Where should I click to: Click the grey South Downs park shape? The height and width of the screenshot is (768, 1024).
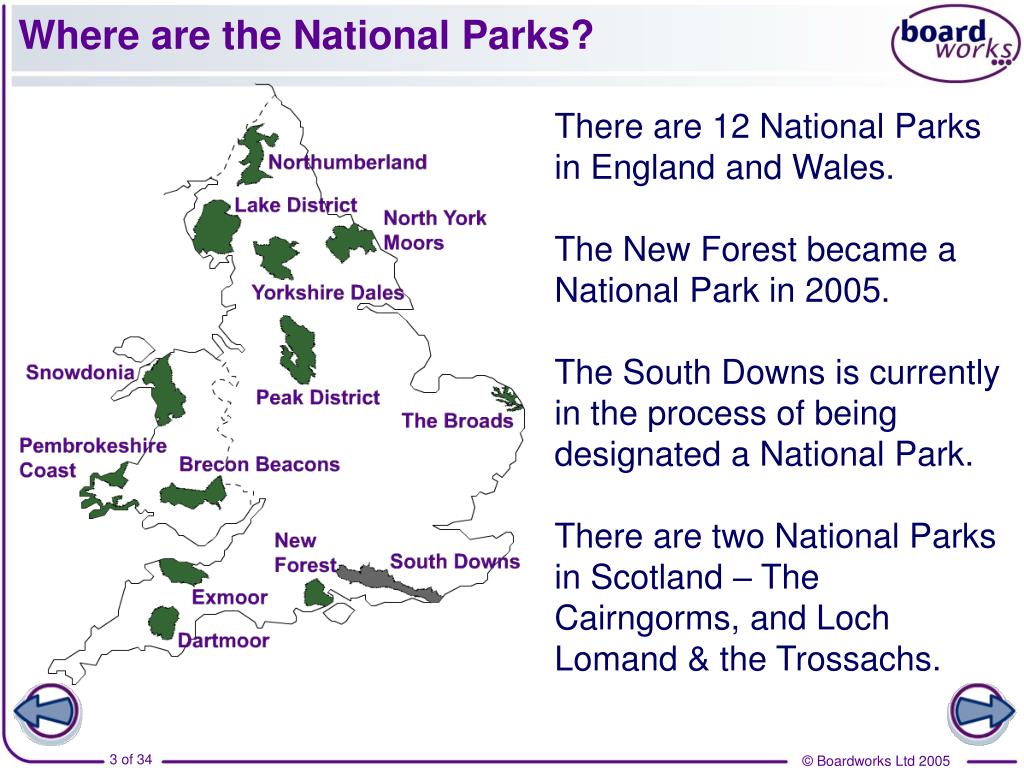[x=388, y=581]
